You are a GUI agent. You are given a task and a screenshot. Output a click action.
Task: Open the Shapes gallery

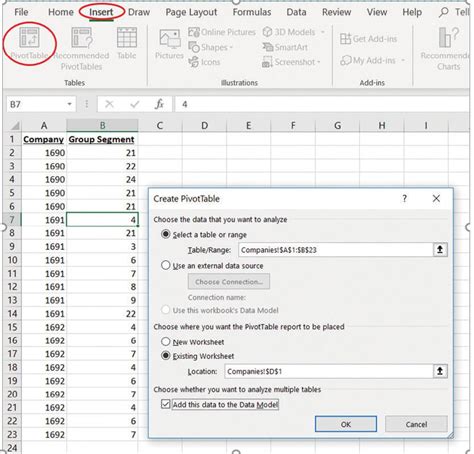(x=211, y=47)
